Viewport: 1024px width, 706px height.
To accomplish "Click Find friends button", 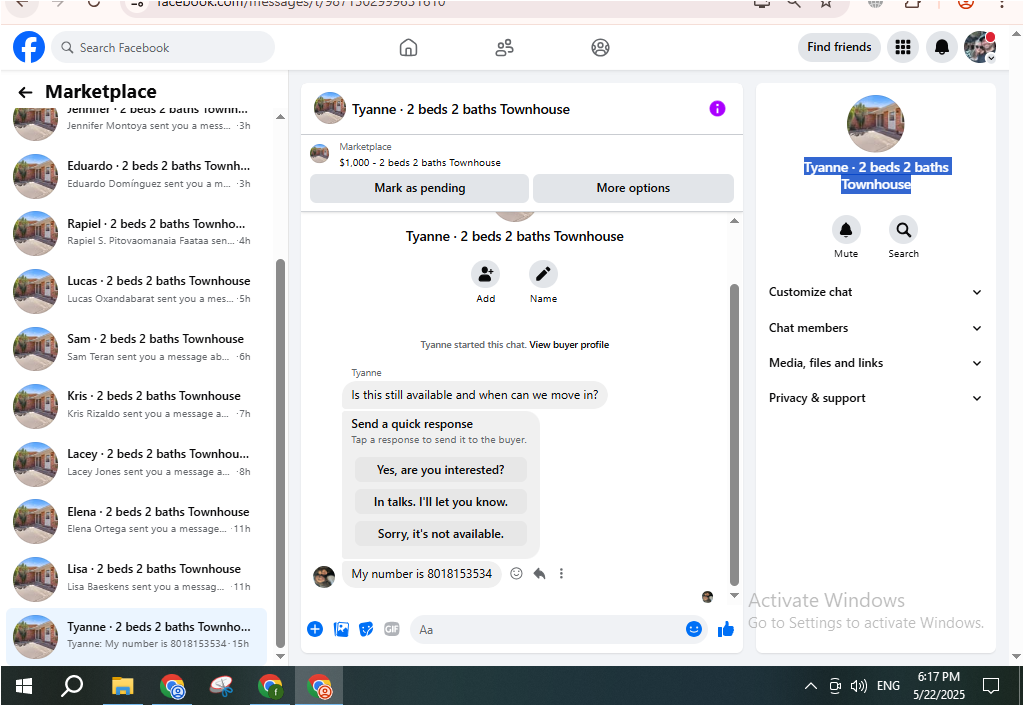I will point(839,47).
